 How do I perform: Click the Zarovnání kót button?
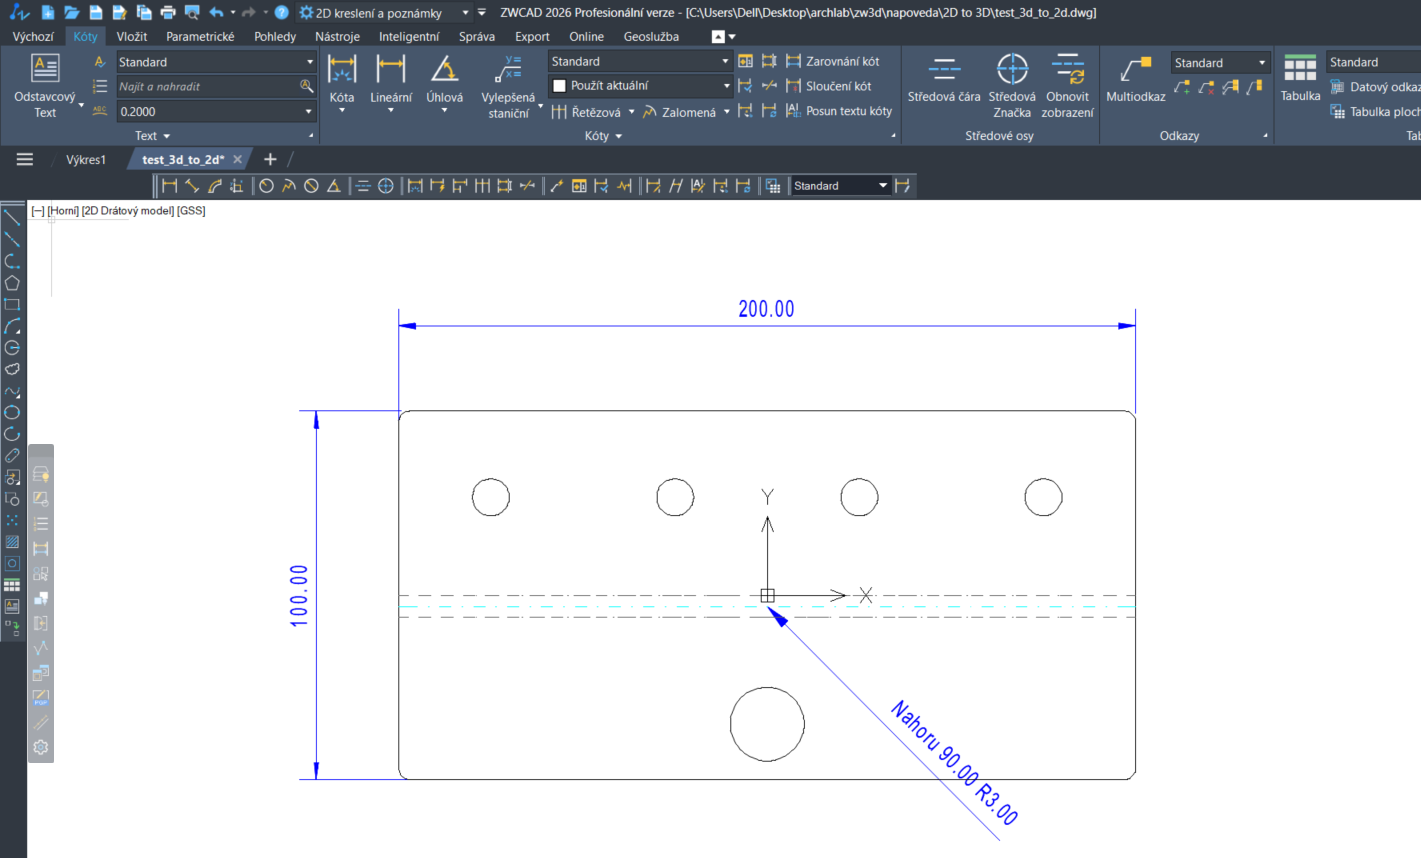click(833, 61)
